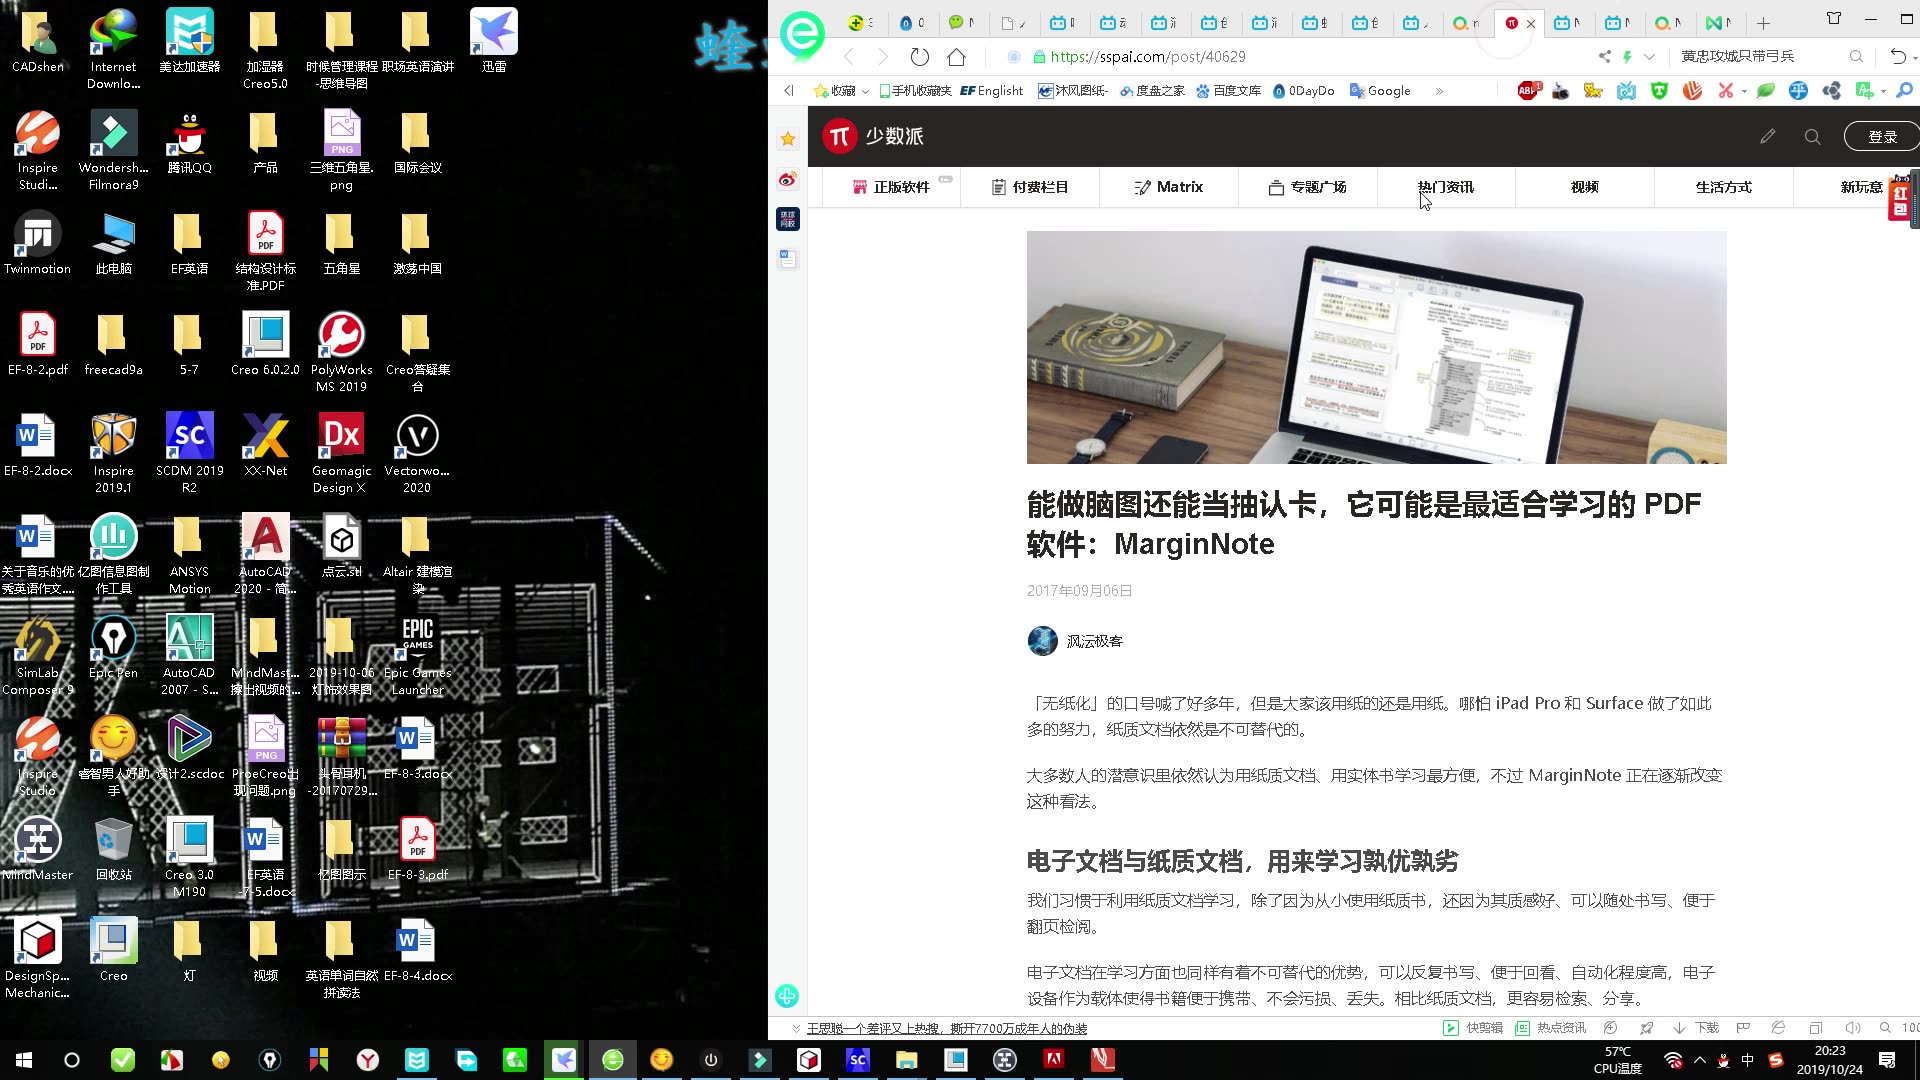Open the 视频 menu item
The height and width of the screenshot is (1080, 1920).
click(1585, 187)
